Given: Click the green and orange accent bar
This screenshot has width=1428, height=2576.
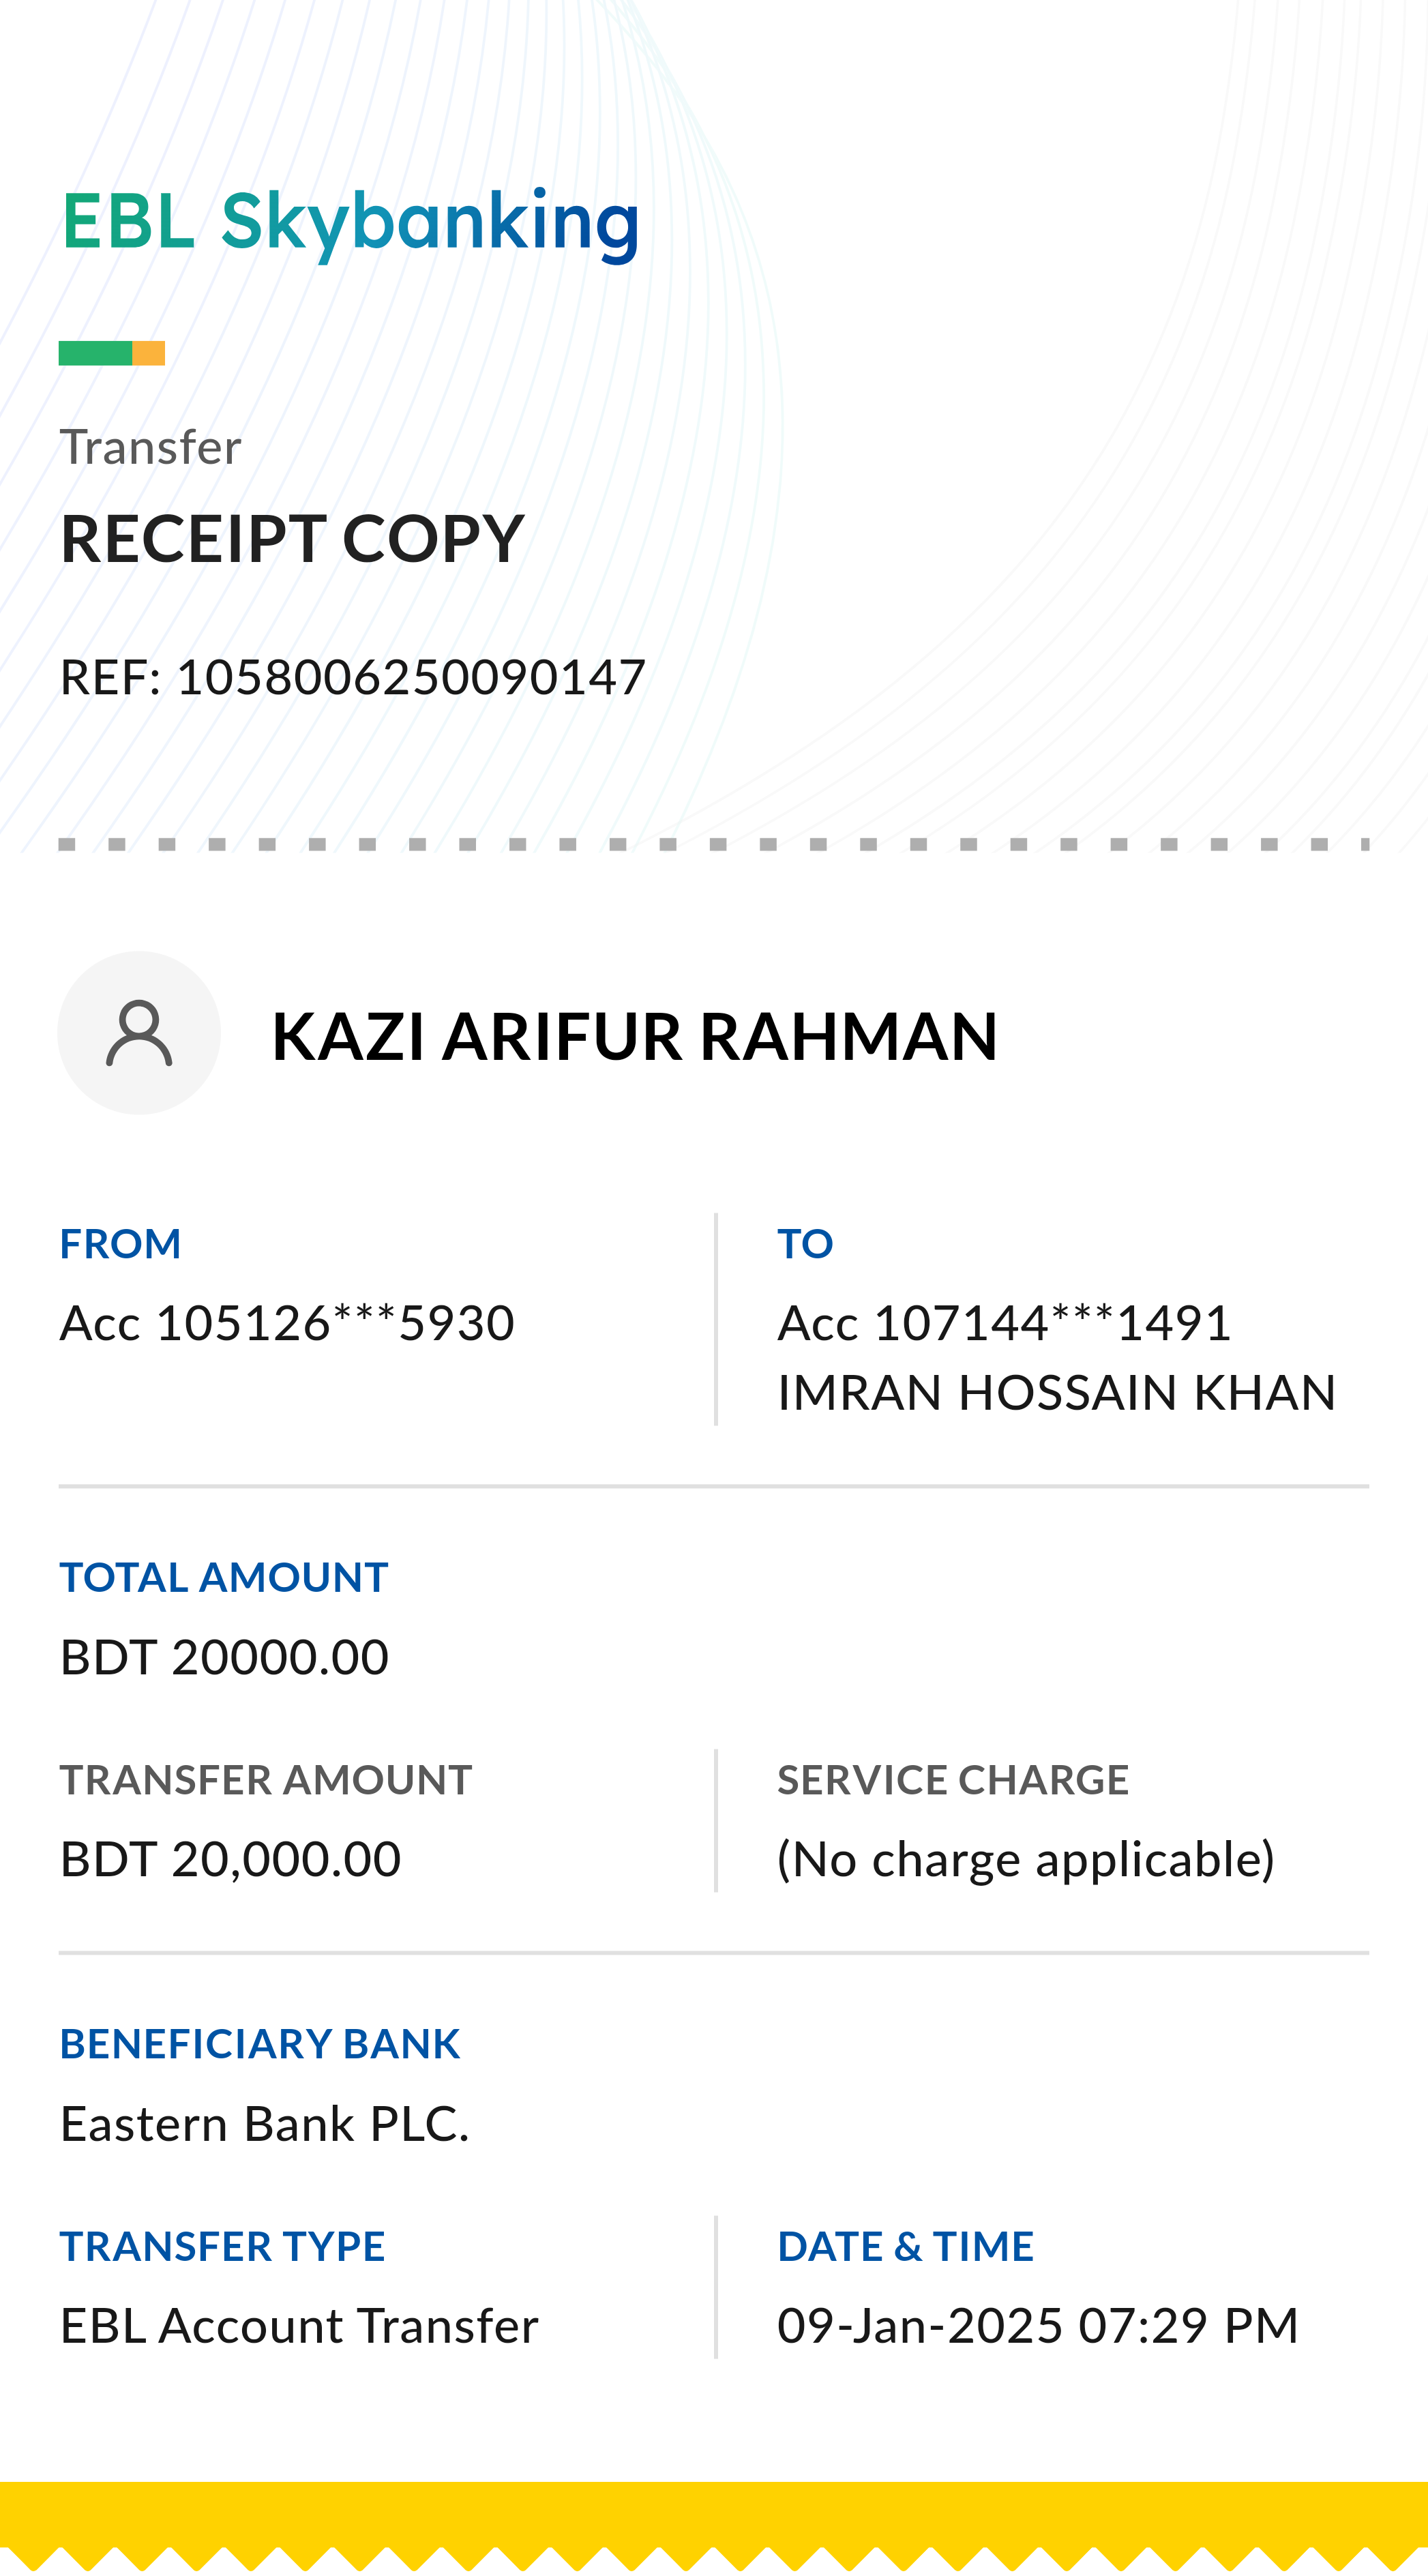Looking at the screenshot, I should [111, 353].
